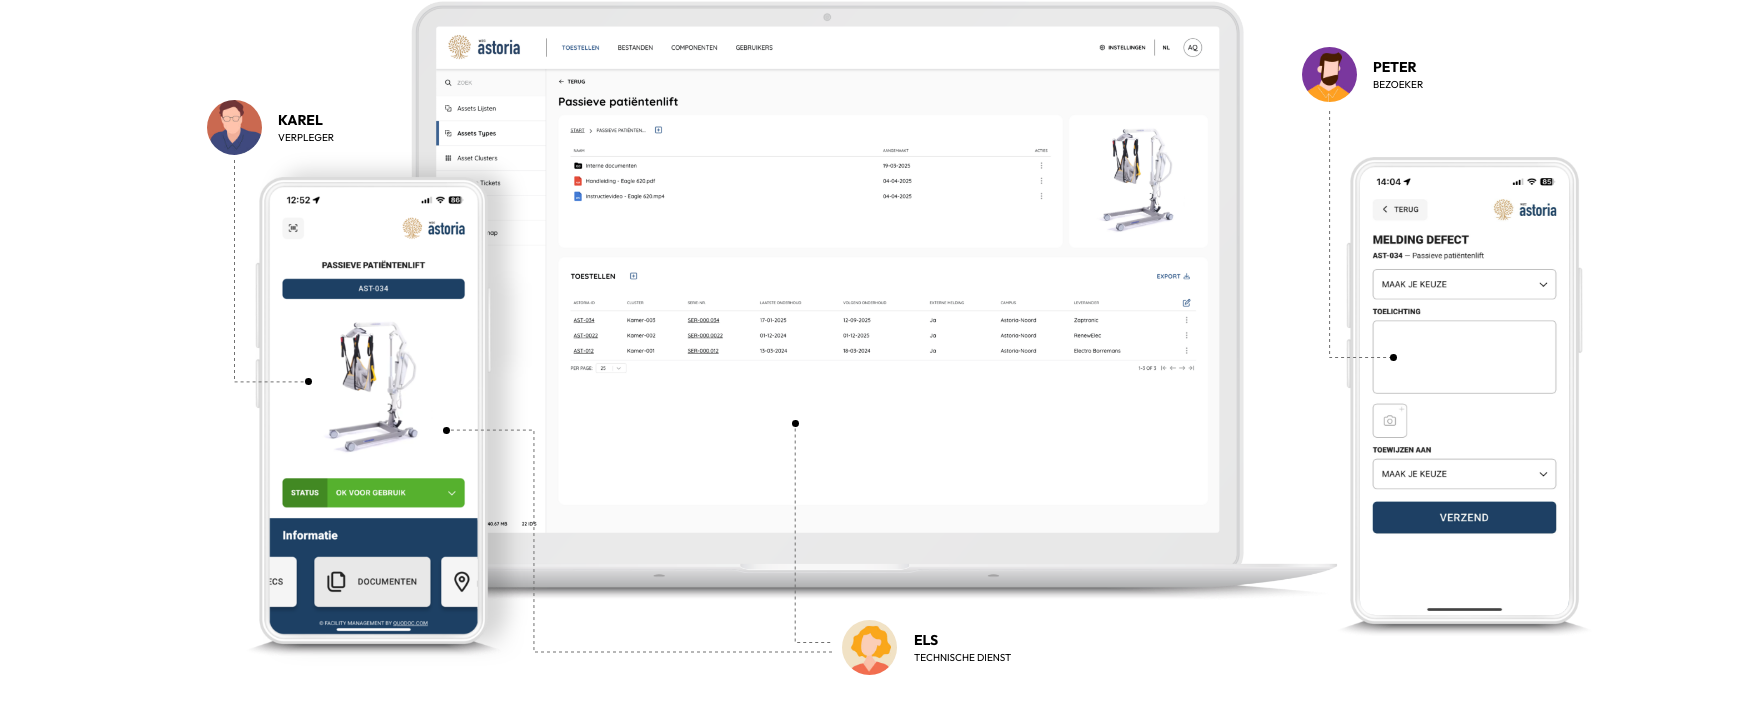
Task: Switch language with the NL selector
Action: pos(1166,48)
